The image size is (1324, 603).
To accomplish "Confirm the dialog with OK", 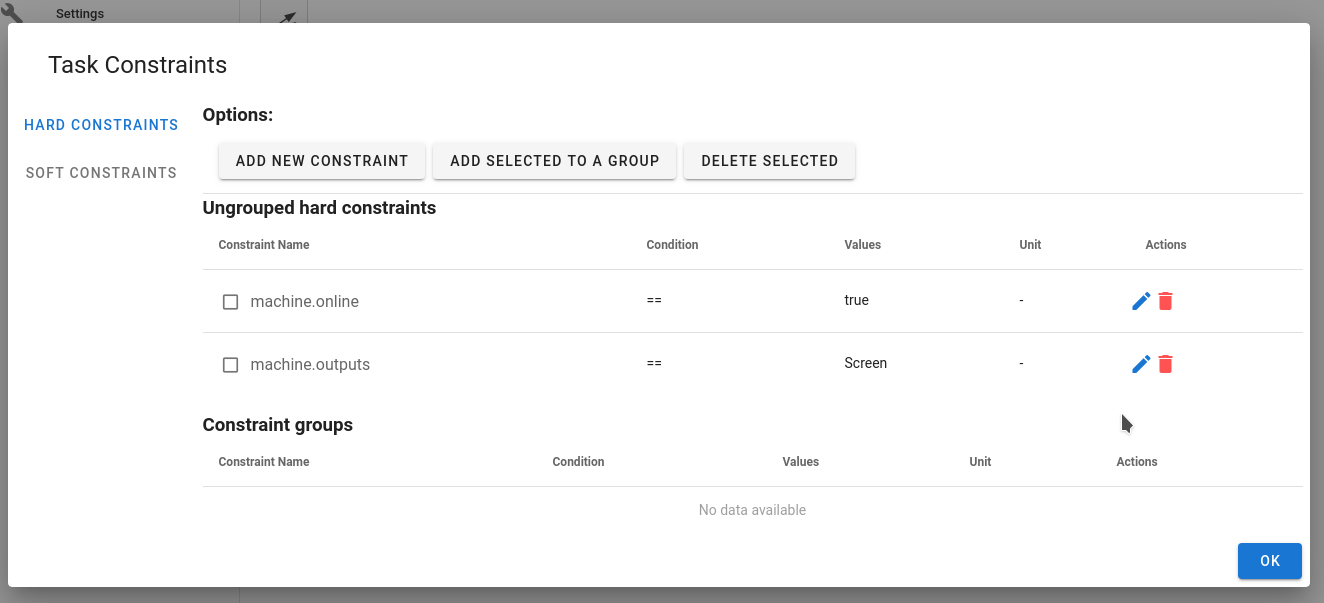I will click(1269, 561).
